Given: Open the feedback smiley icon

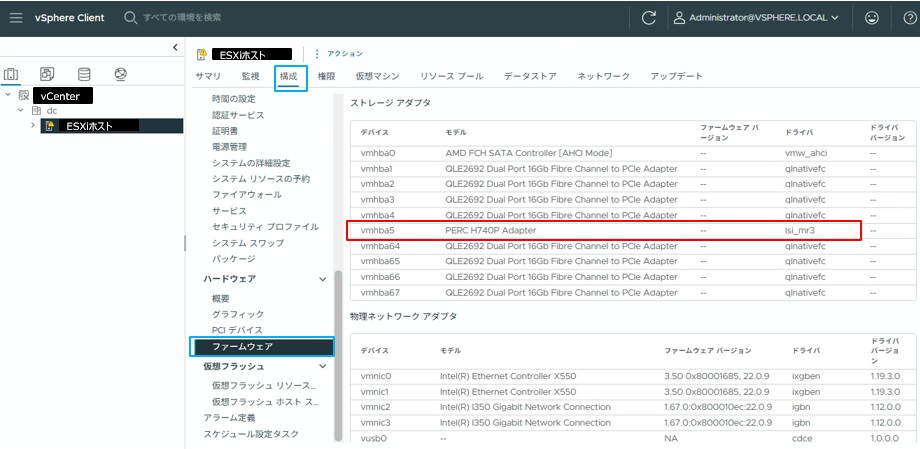Looking at the screenshot, I should point(872,18).
